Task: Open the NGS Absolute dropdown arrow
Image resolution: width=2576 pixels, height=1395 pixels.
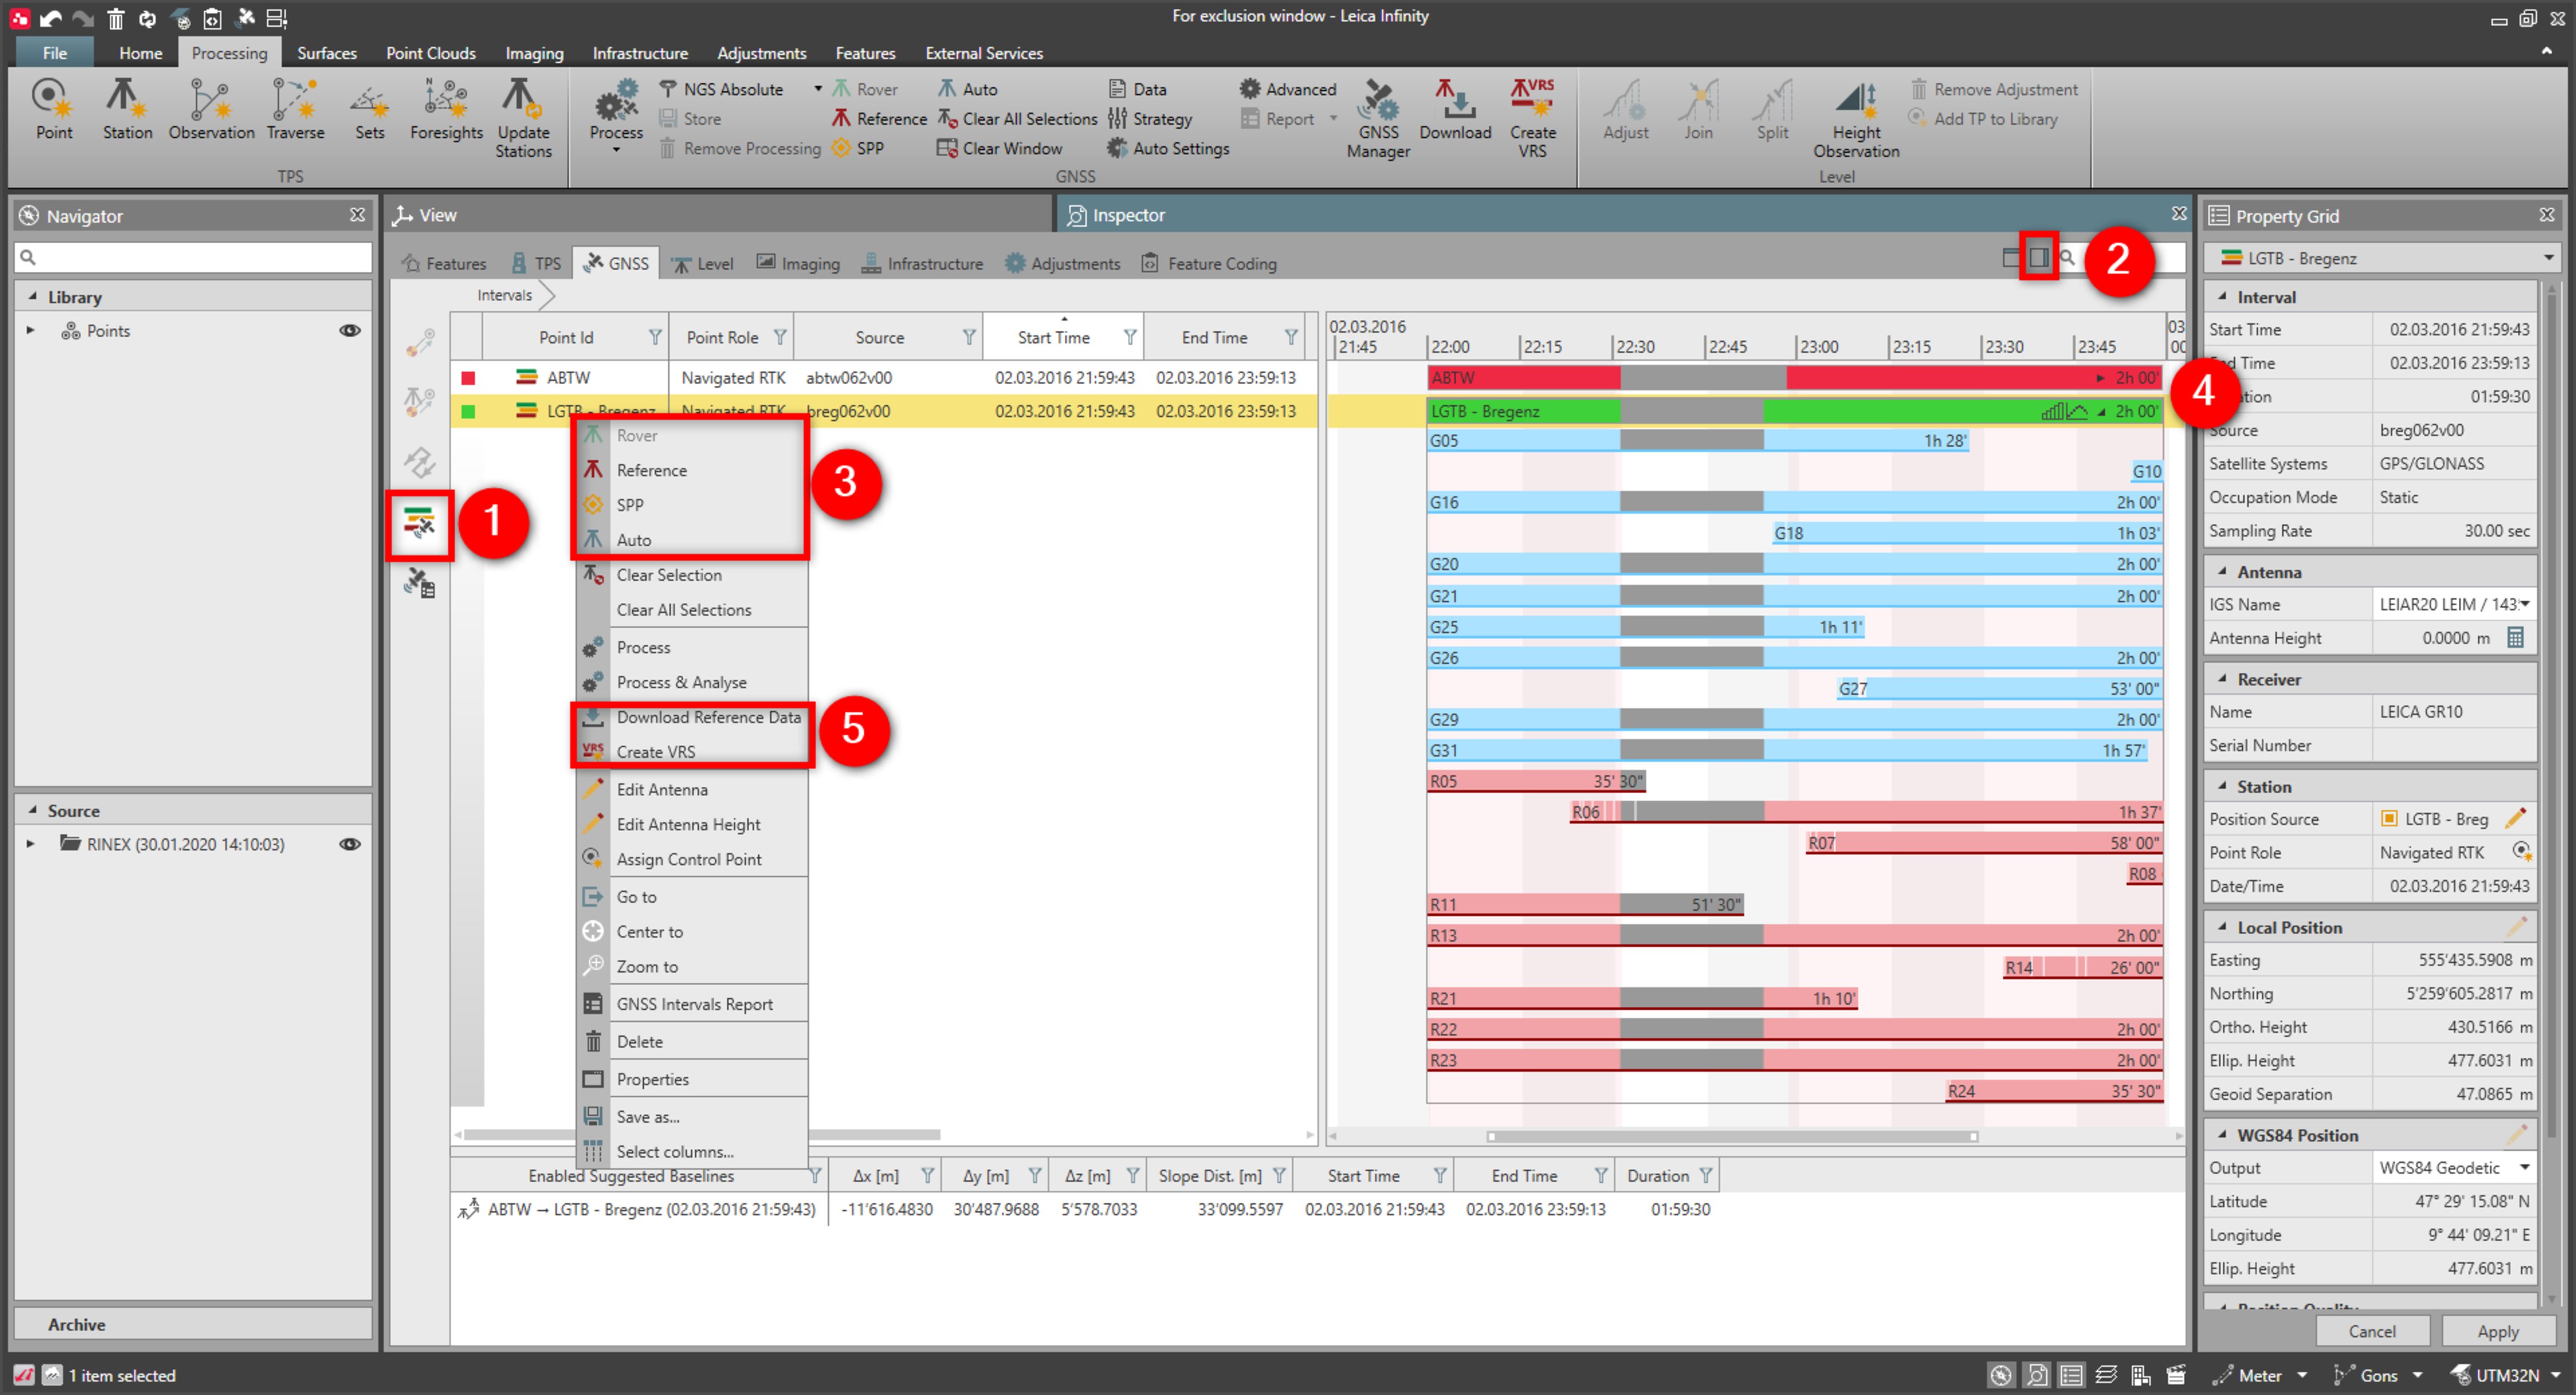Action: [x=817, y=89]
